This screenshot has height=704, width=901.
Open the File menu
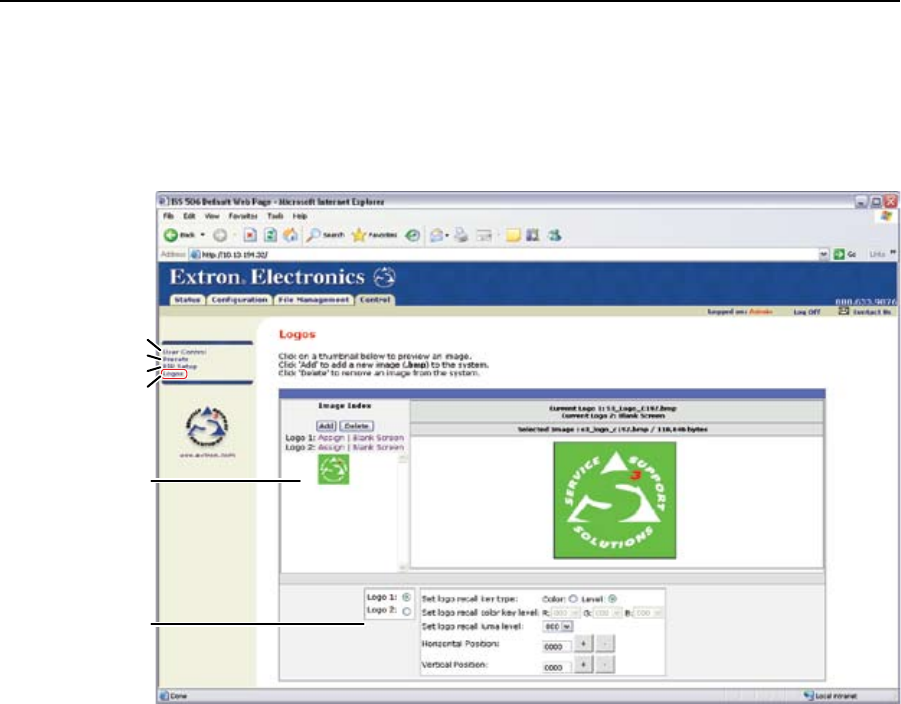click(x=168, y=216)
